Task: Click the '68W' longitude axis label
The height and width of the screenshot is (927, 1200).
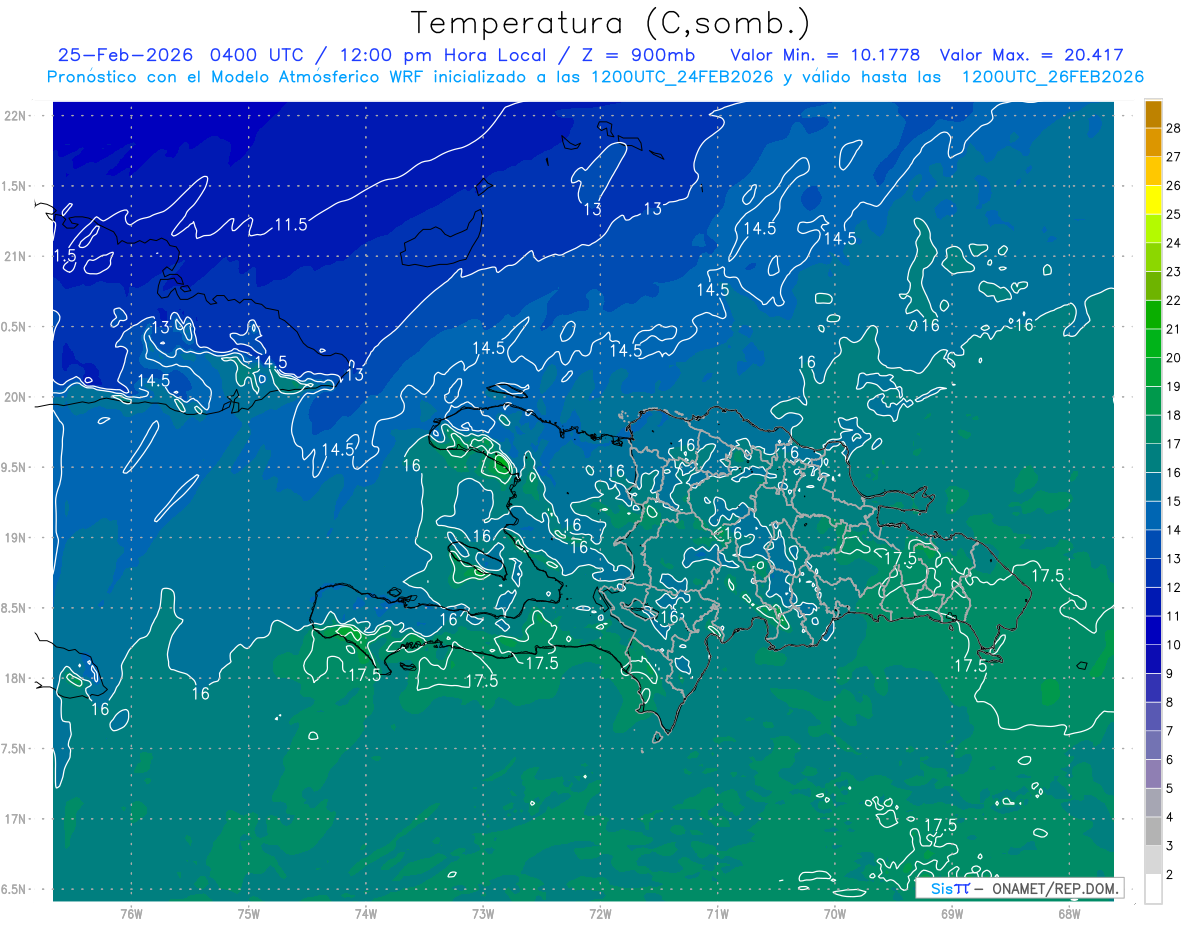Action: (x=1069, y=913)
